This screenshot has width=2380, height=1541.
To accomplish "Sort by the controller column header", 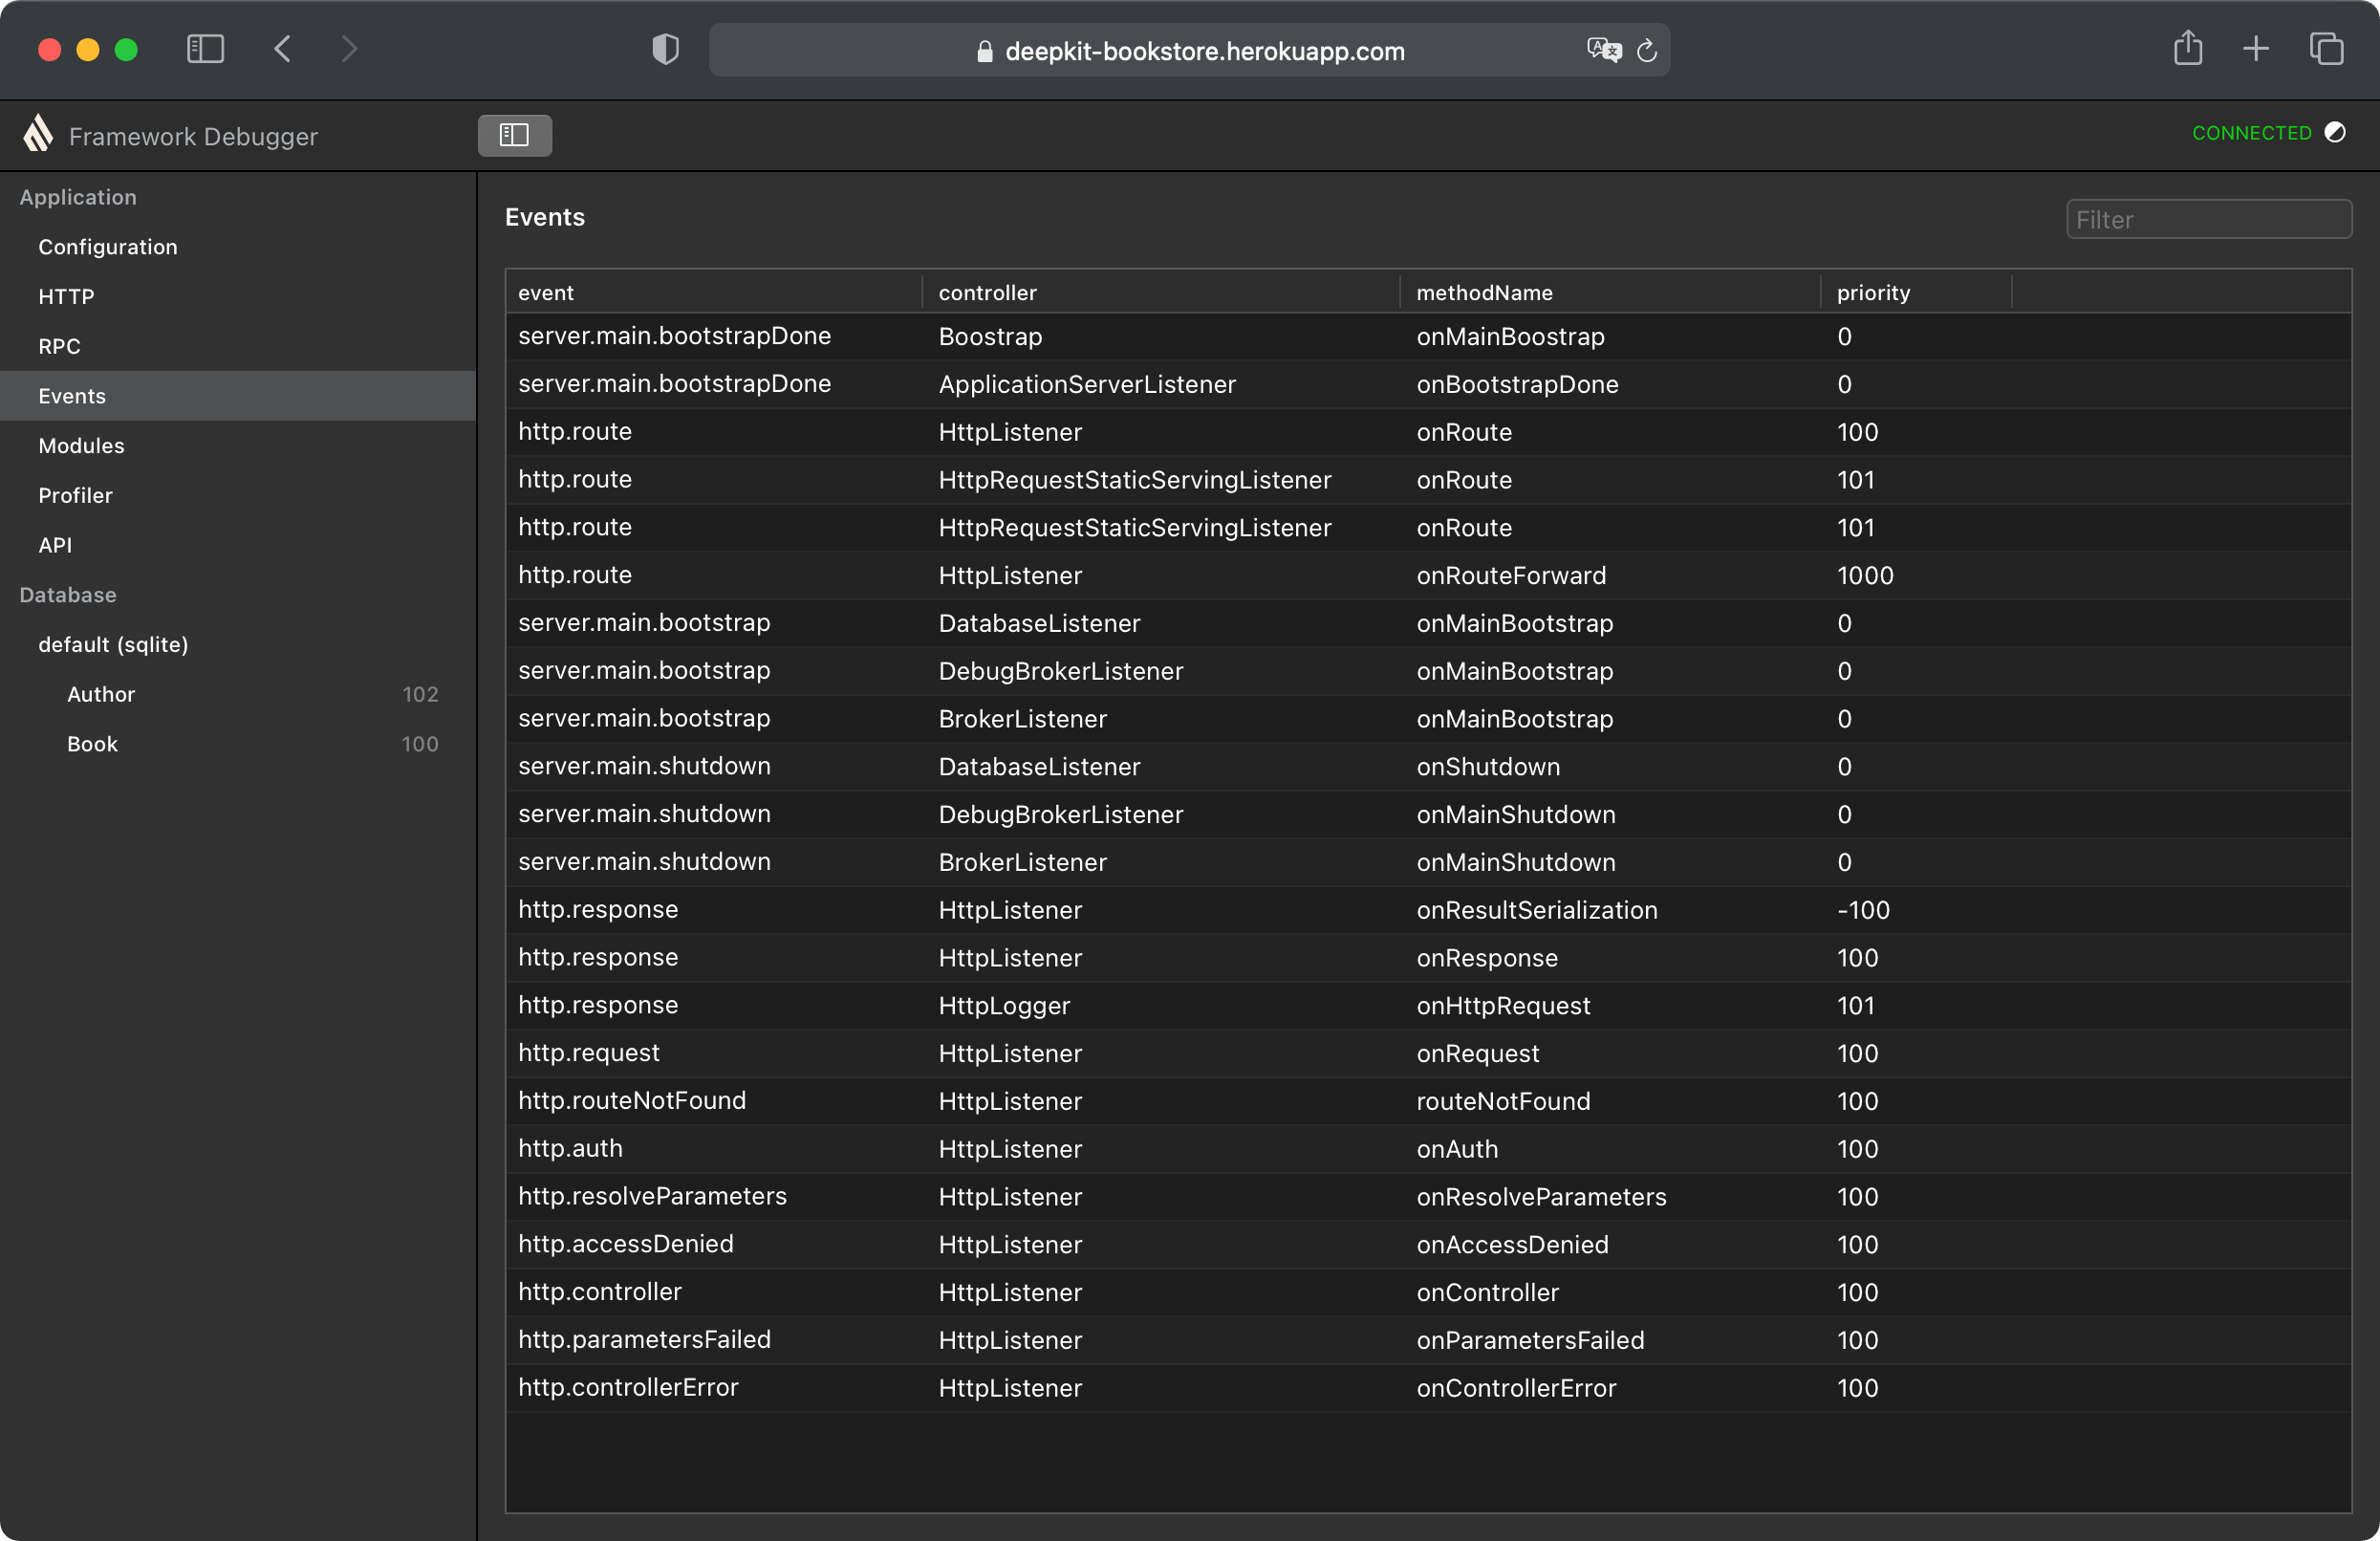I will point(987,293).
